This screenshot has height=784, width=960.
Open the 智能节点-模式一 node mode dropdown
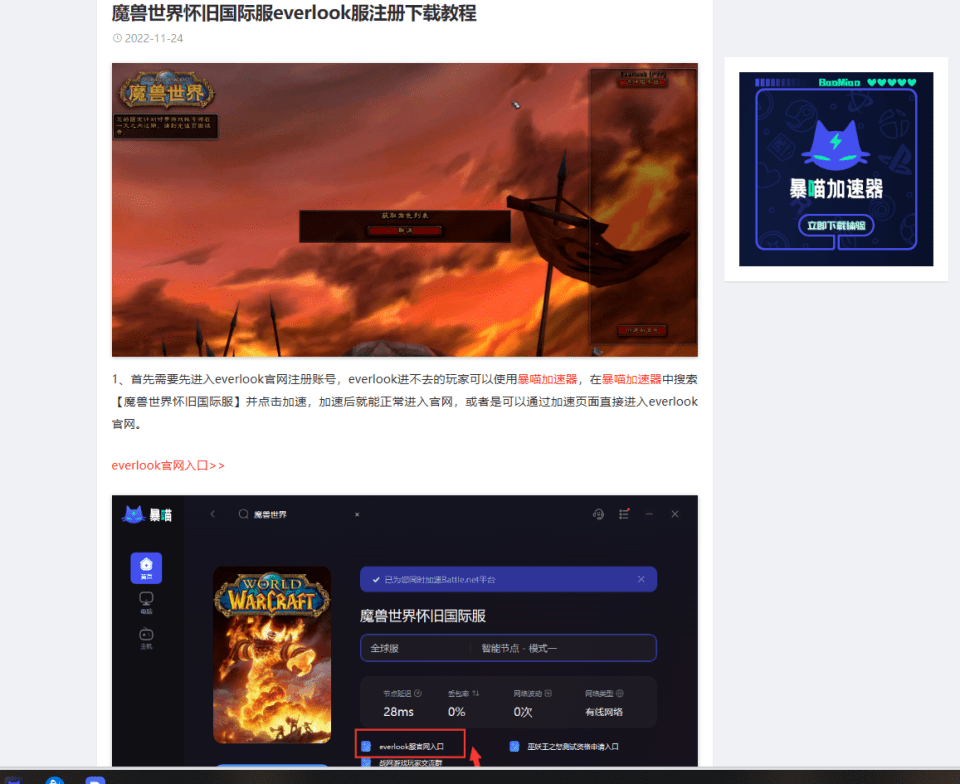(520, 649)
